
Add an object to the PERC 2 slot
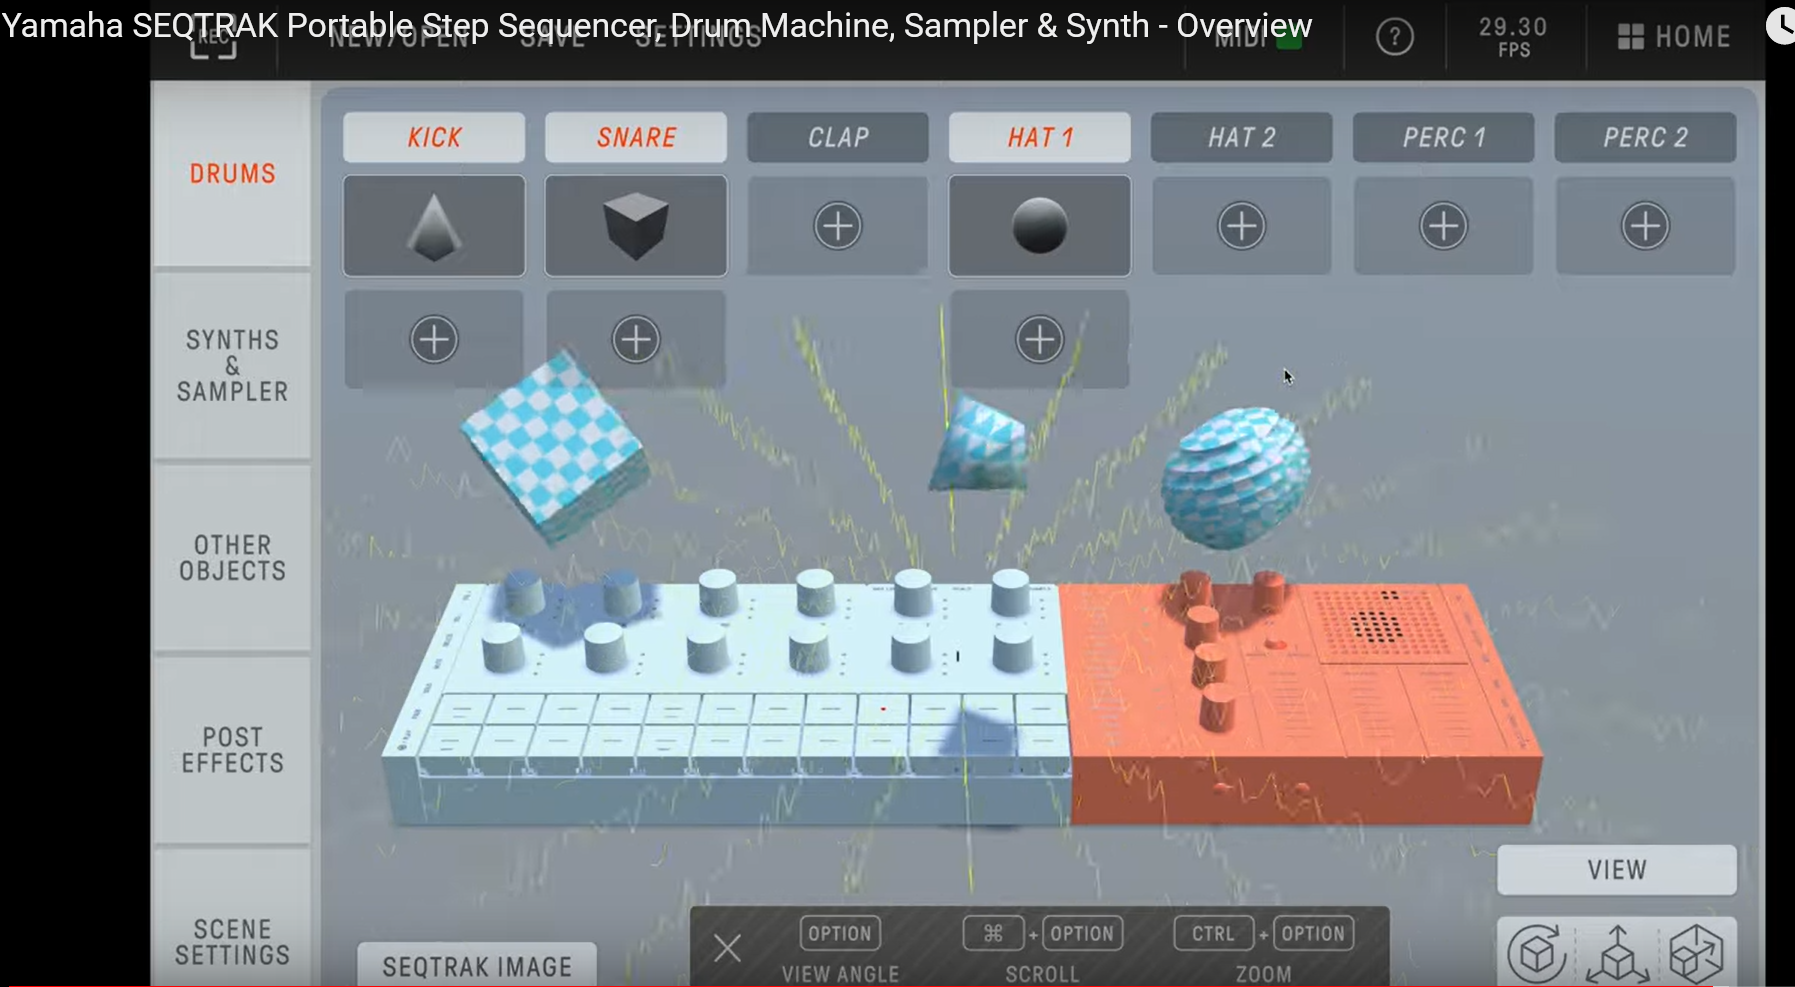[x=1646, y=226]
